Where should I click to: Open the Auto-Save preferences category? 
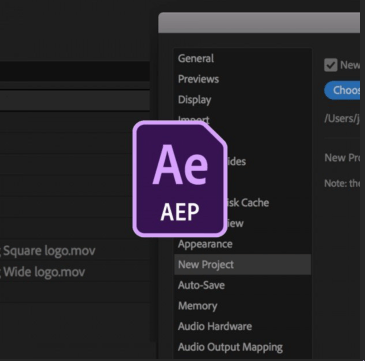pos(201,285)
